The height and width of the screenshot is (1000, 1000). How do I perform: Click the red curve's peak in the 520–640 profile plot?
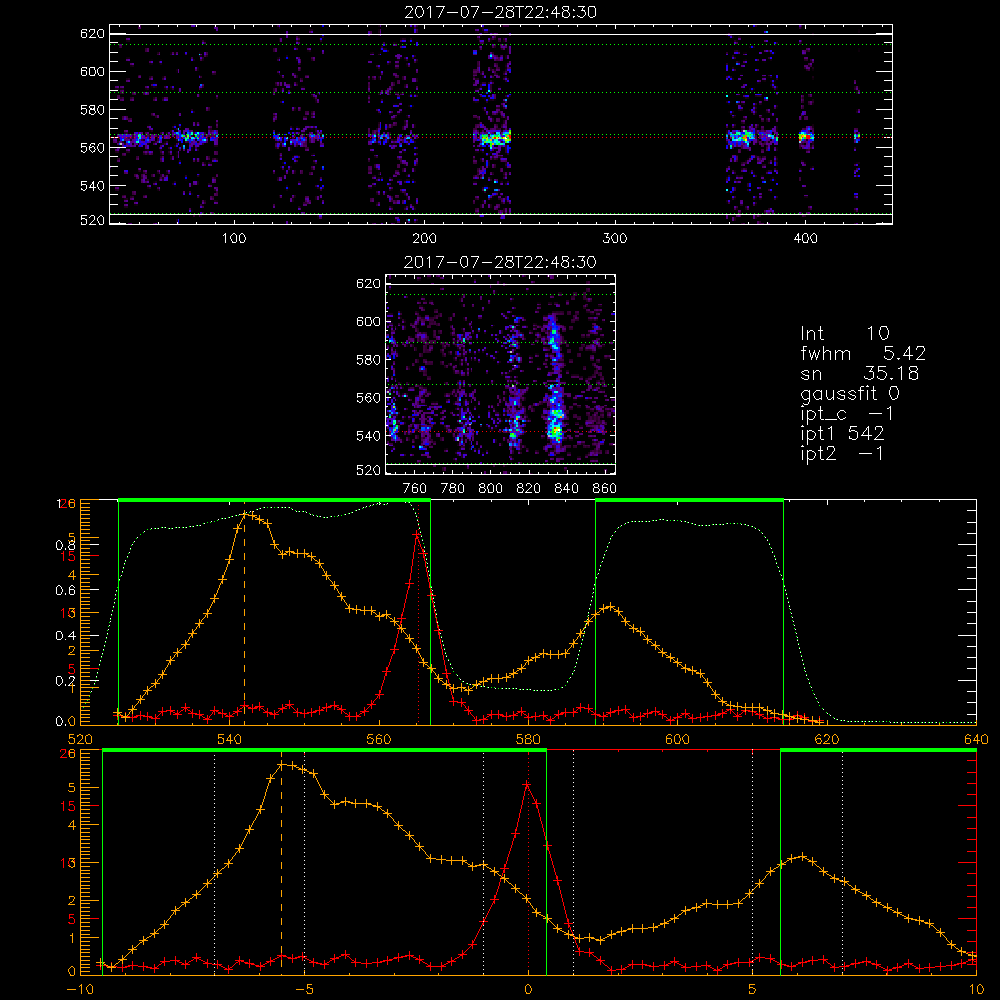click(x=417, y=534)
